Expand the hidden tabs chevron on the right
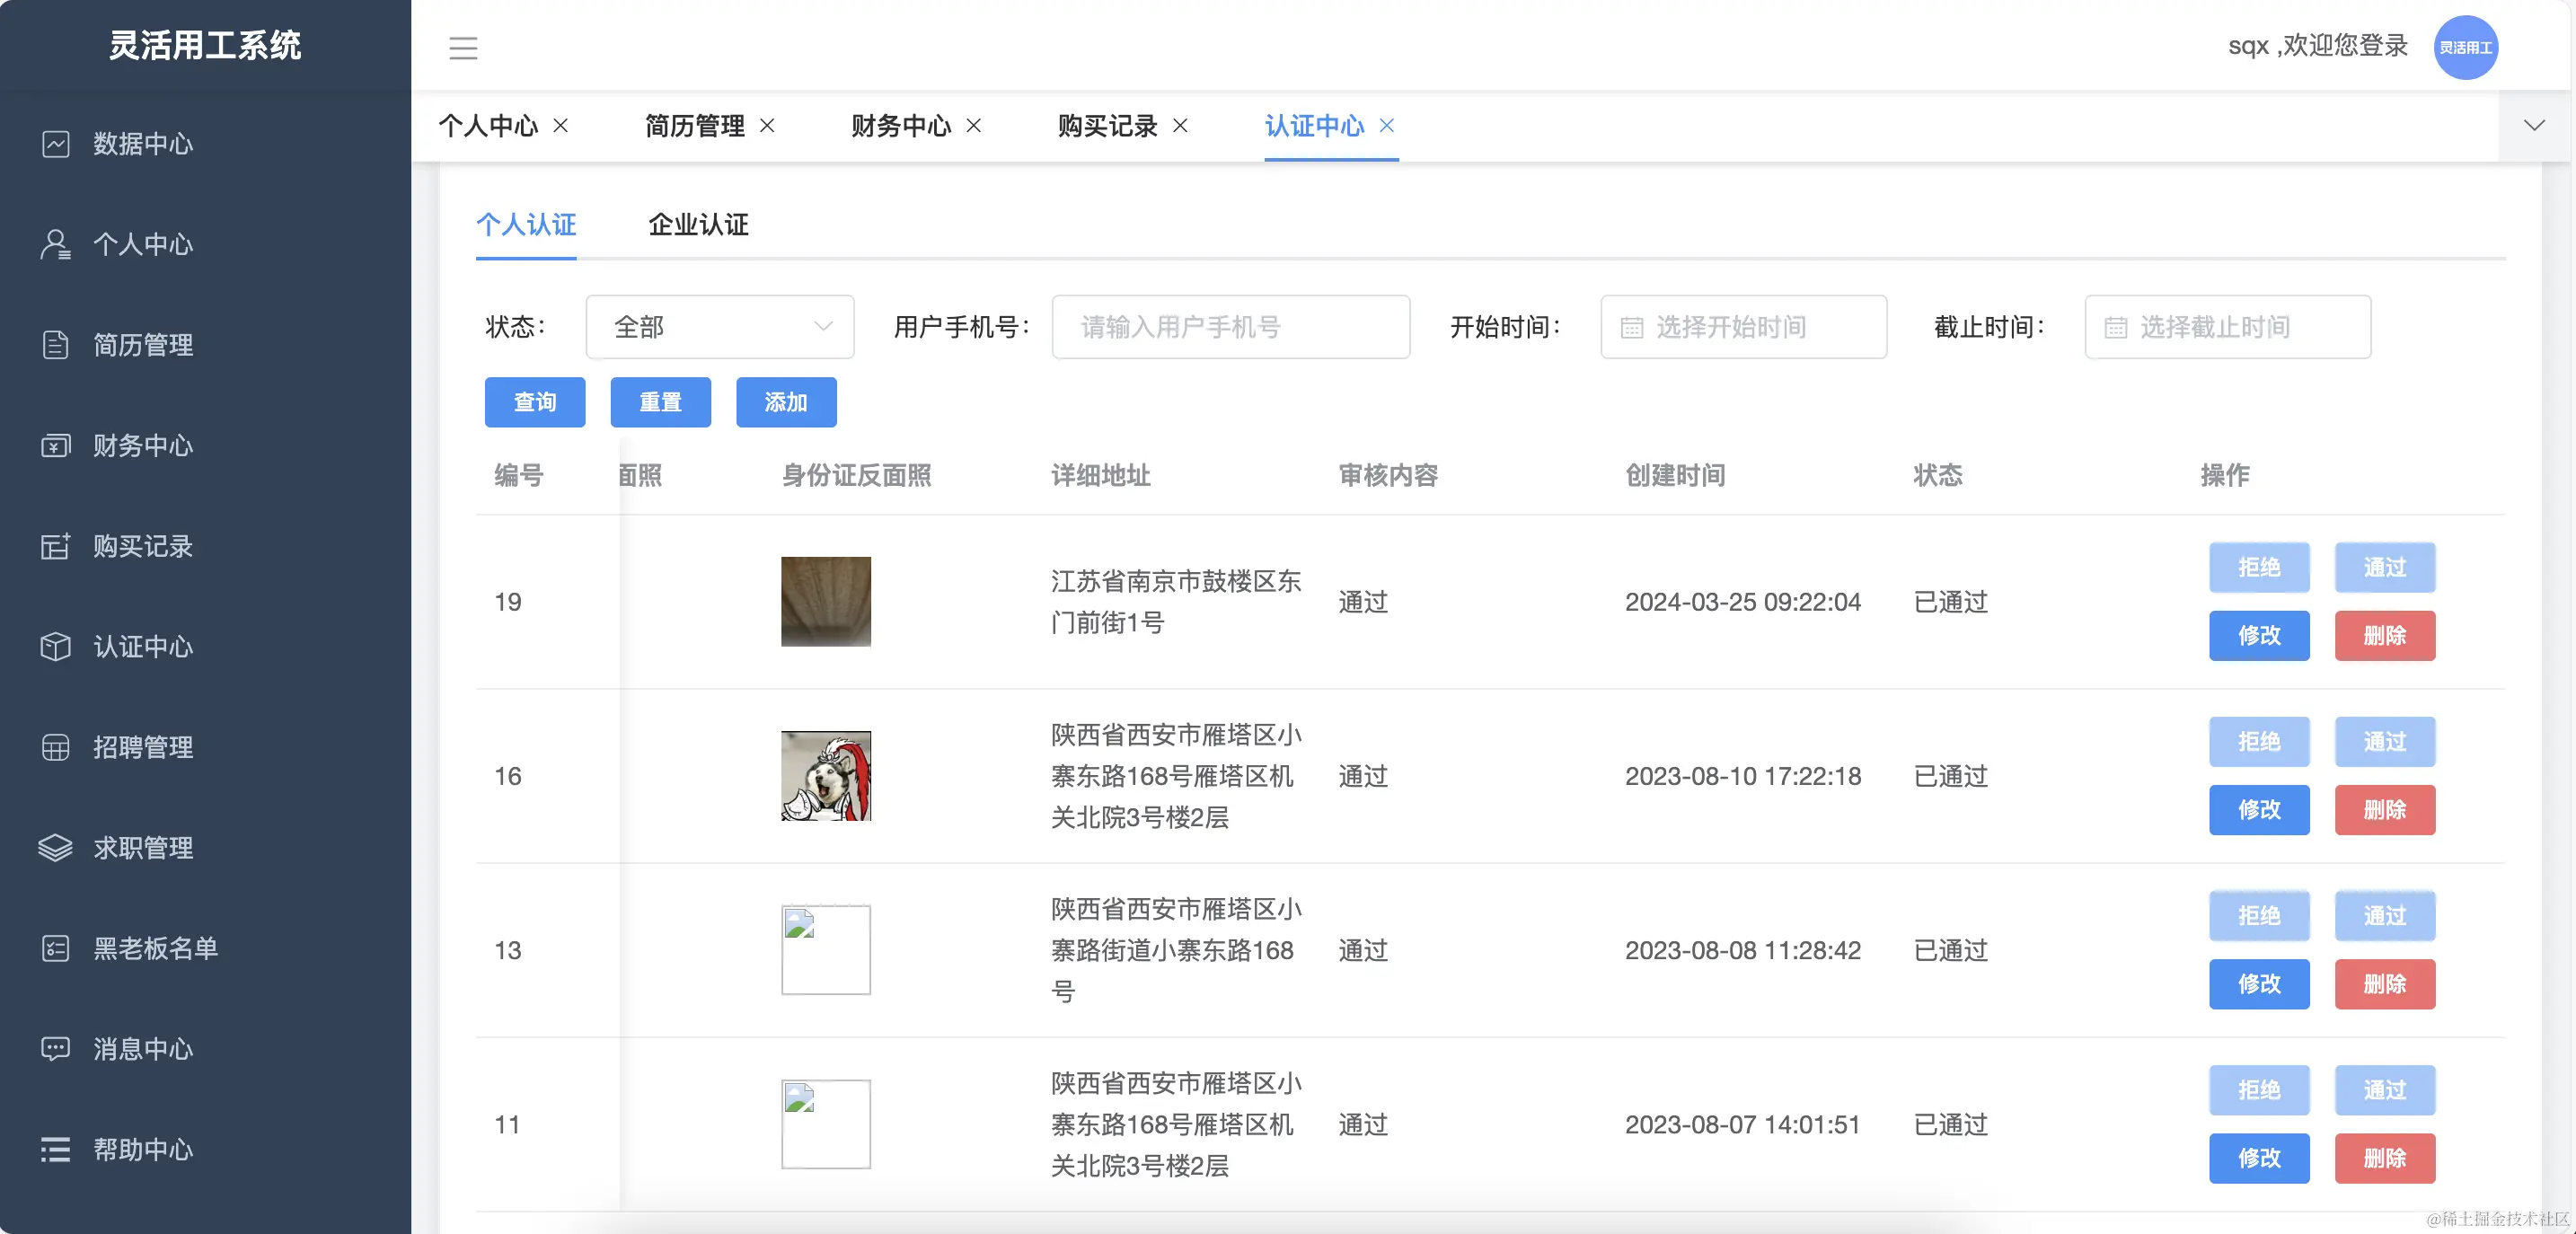The height and width of the screenshot is (1234, 2576). tap(2534, 126)
